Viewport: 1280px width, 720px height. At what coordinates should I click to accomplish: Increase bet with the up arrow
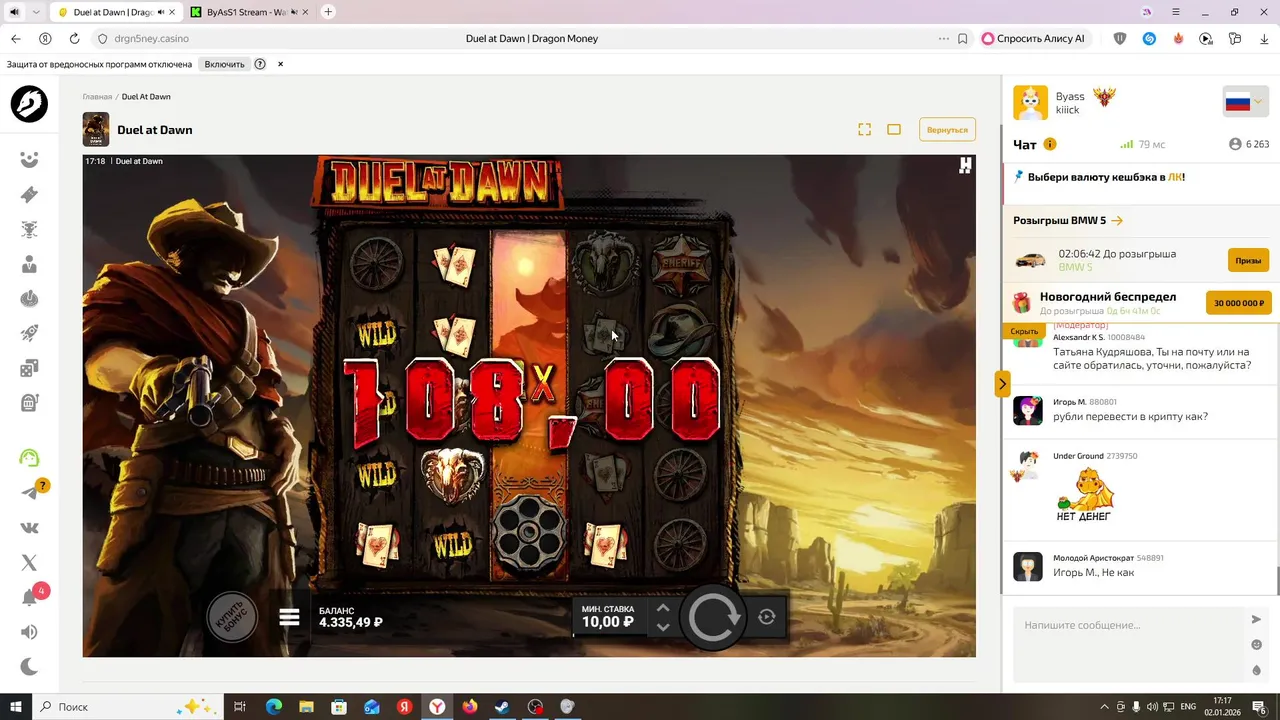point(662,607)
